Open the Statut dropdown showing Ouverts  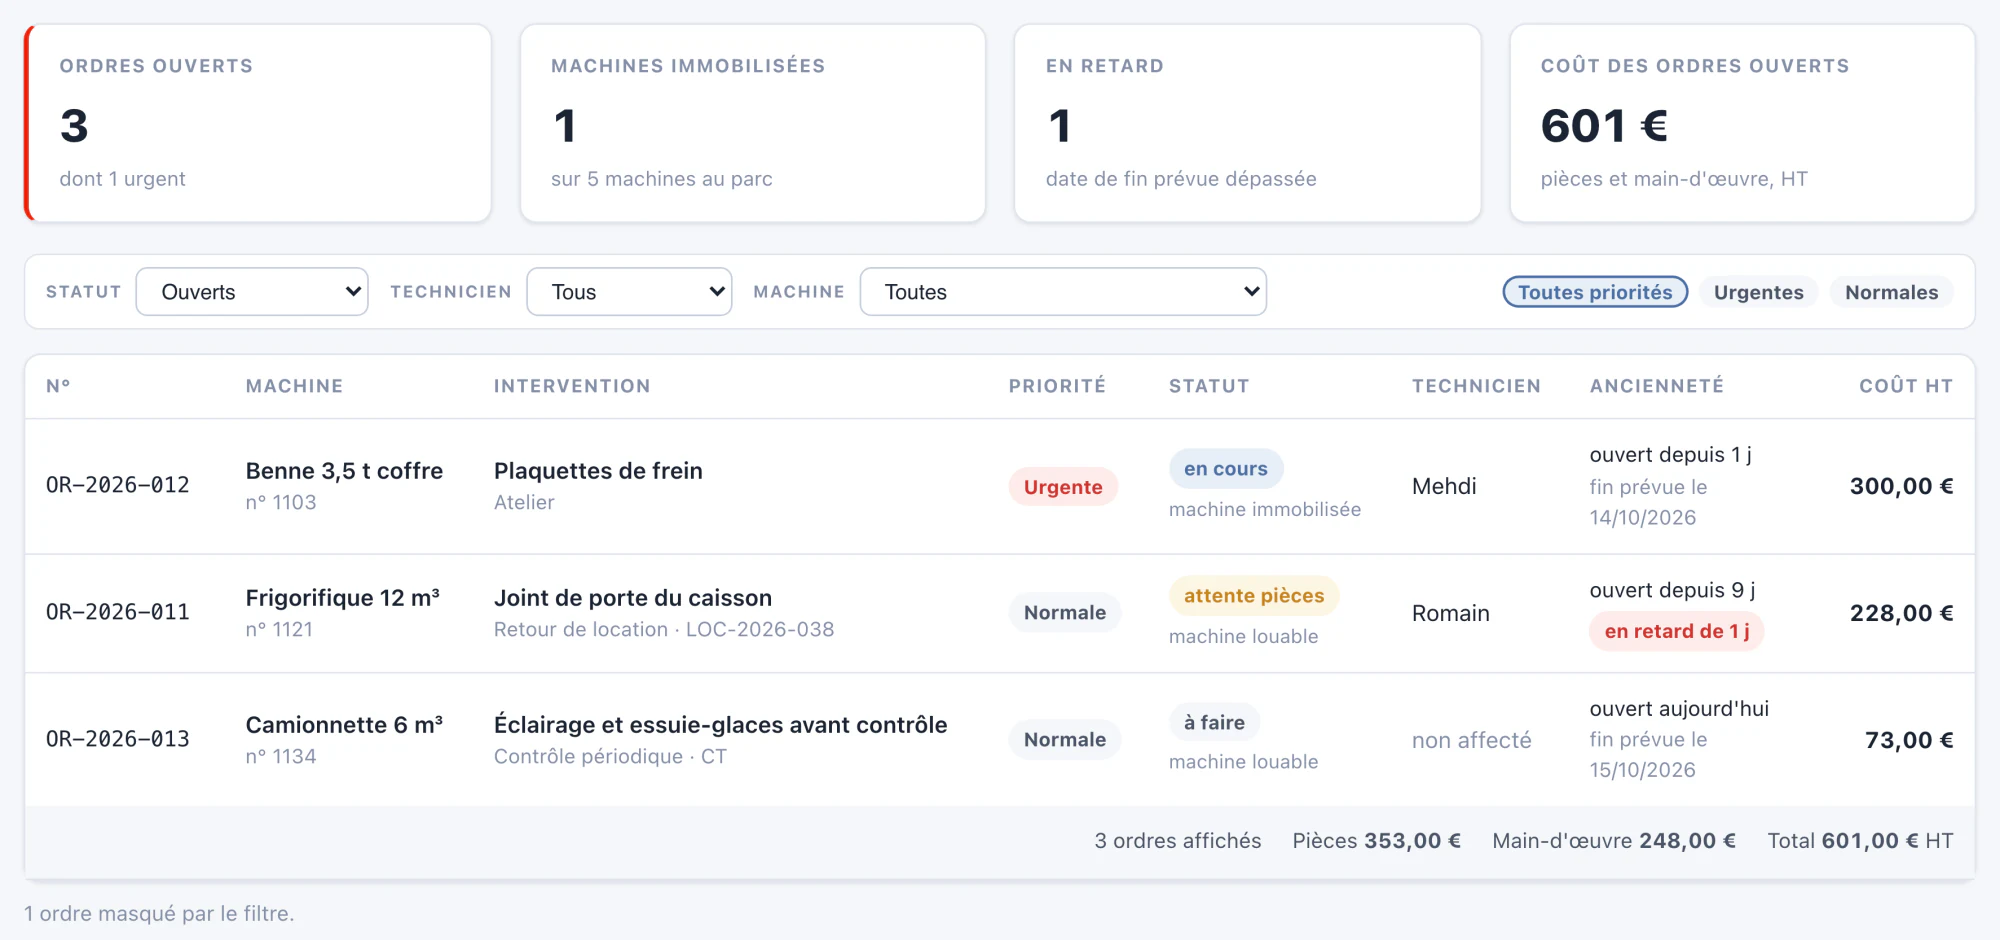pyautogui.click(x=252, y=292)
